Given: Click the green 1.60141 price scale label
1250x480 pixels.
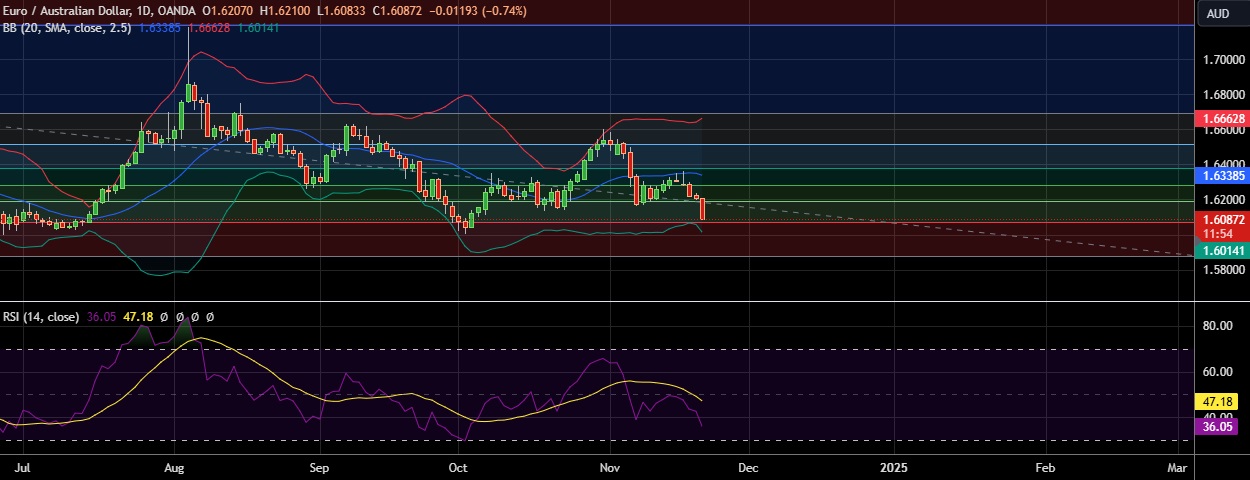Looking at the screenshot, I should click(x=1223, y=253).
